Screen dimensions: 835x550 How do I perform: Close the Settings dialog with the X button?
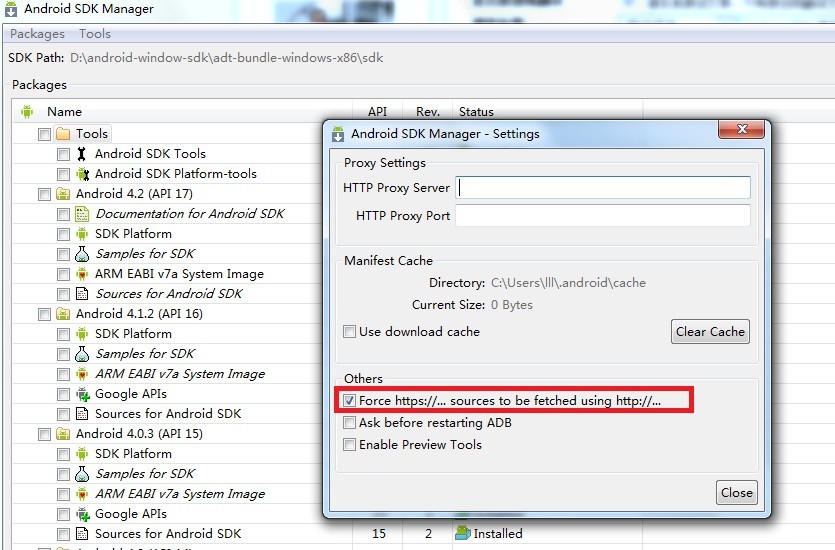pyautogui.click(x=741, y=129)
